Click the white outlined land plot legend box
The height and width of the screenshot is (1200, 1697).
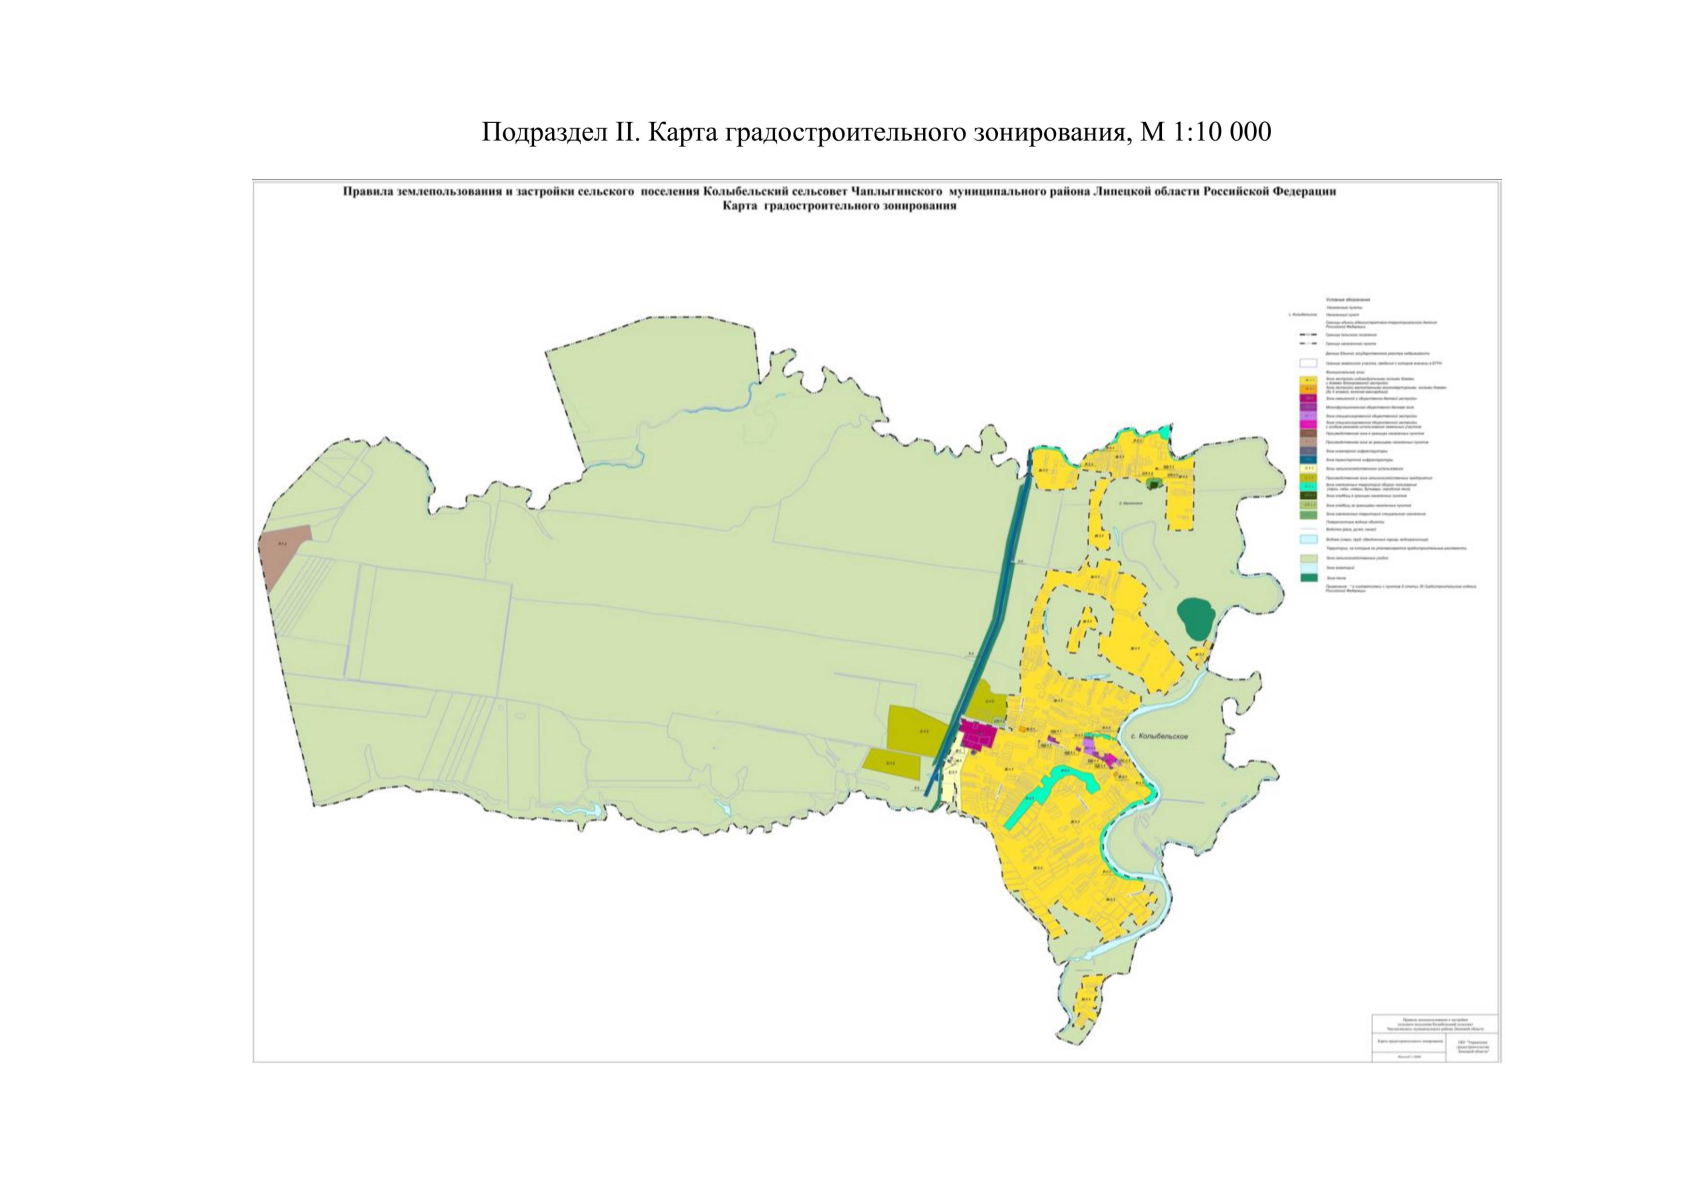[x=1307, y=364]
